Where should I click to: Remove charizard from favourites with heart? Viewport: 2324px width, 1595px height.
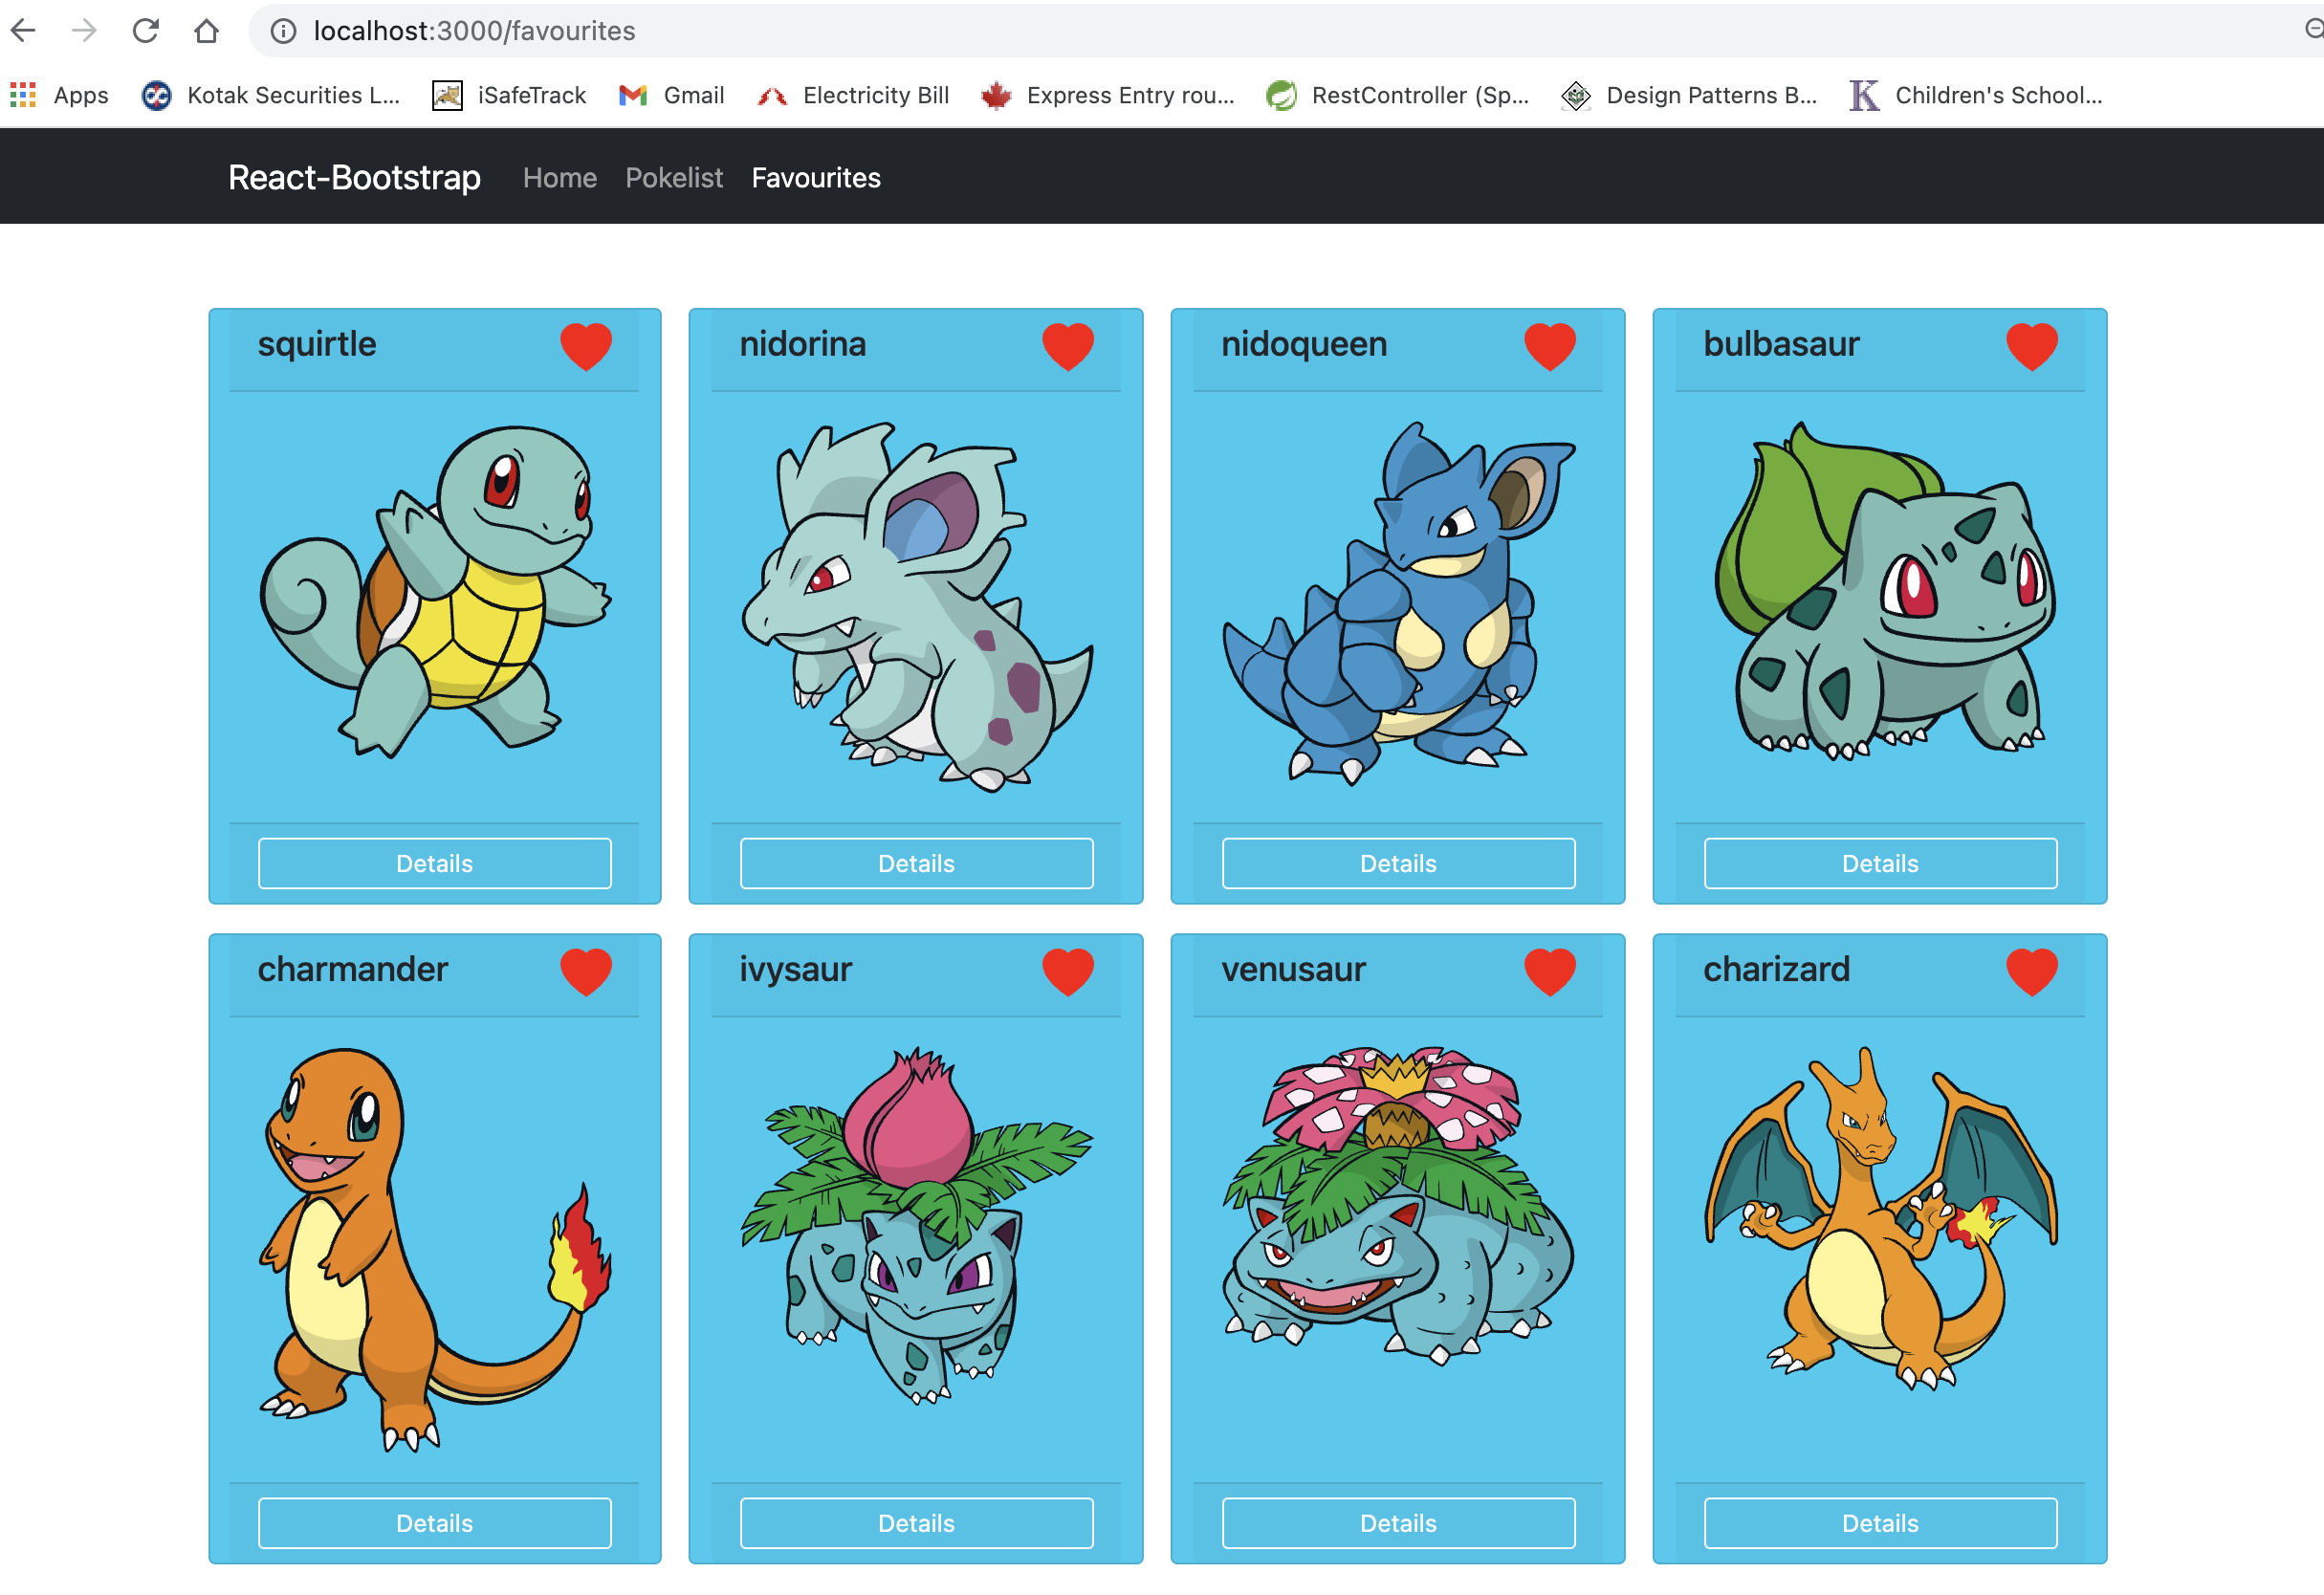click(2031, 971)
